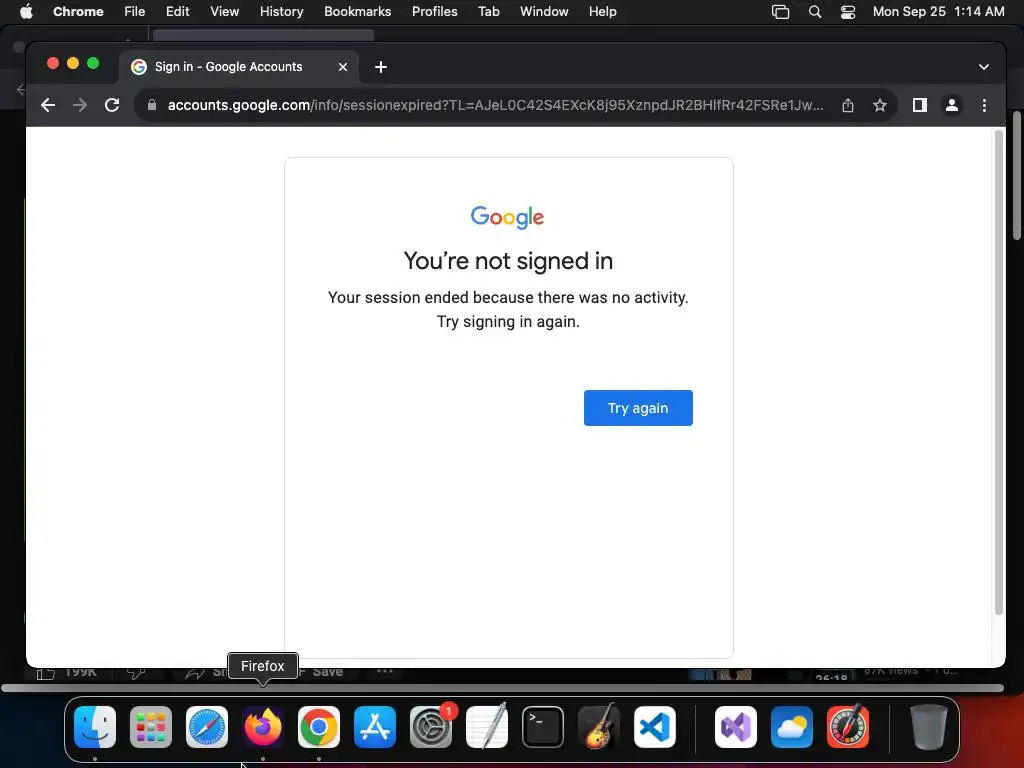This screenshot has height=768, width=1024.
Task: Open Terminal from the Dock
Action: (x=543, y=727)
